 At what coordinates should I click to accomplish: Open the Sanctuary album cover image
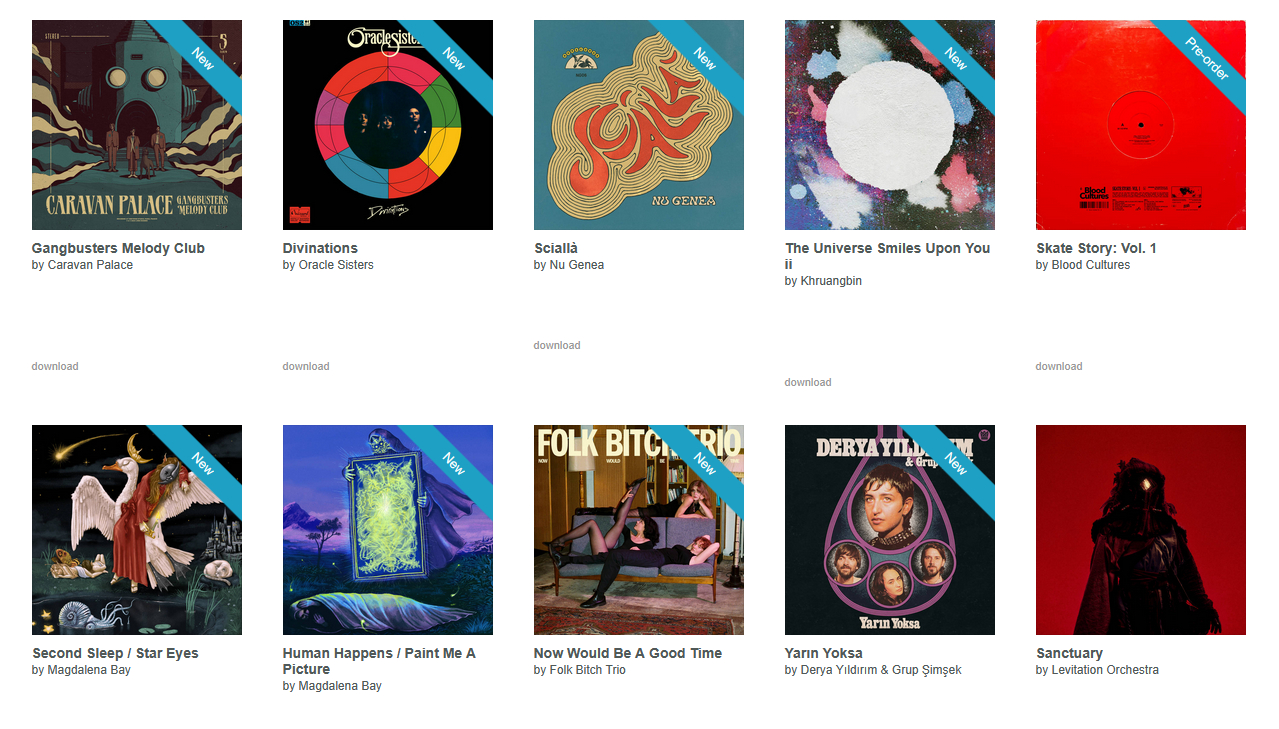click(x=1141, y=530)
